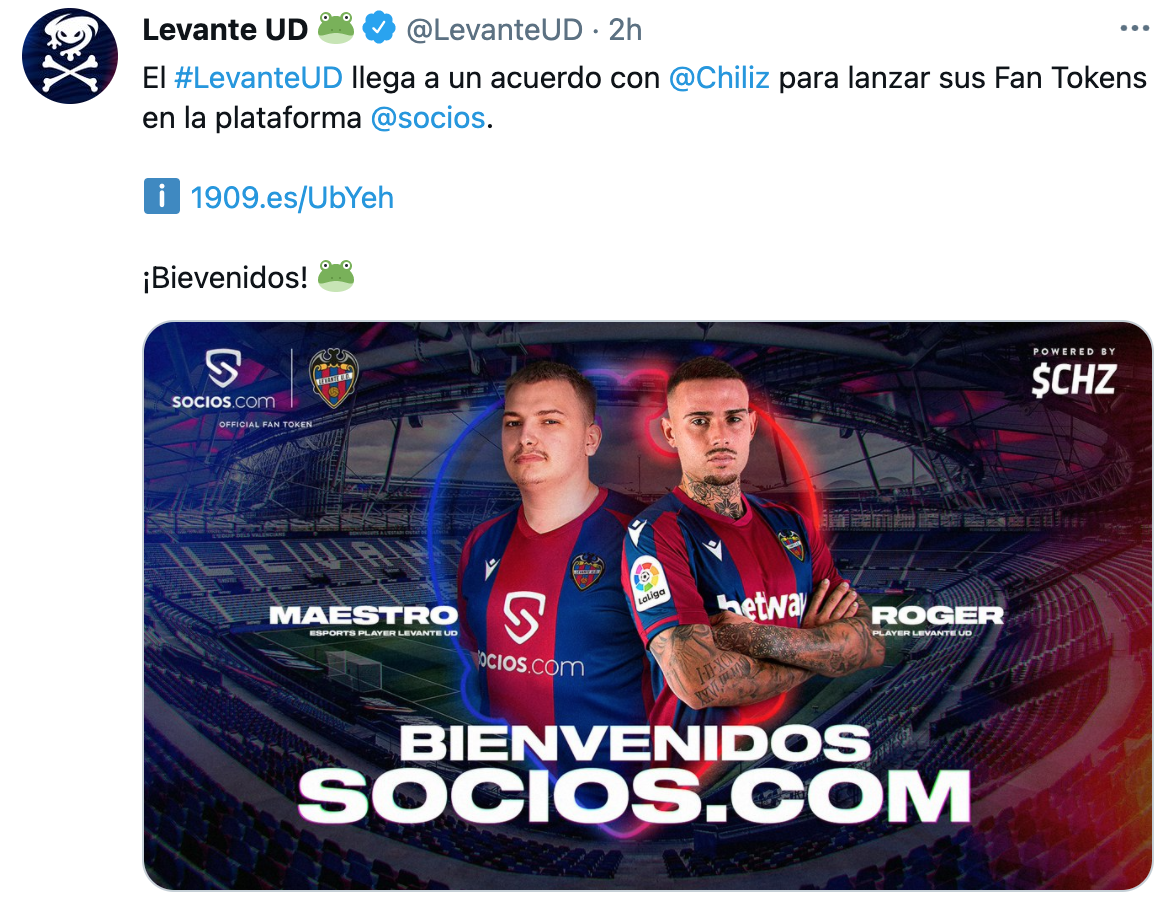Screen dimensions: 1170x916
Task: Open the Levante UD display name
Action: click(225, 30)
